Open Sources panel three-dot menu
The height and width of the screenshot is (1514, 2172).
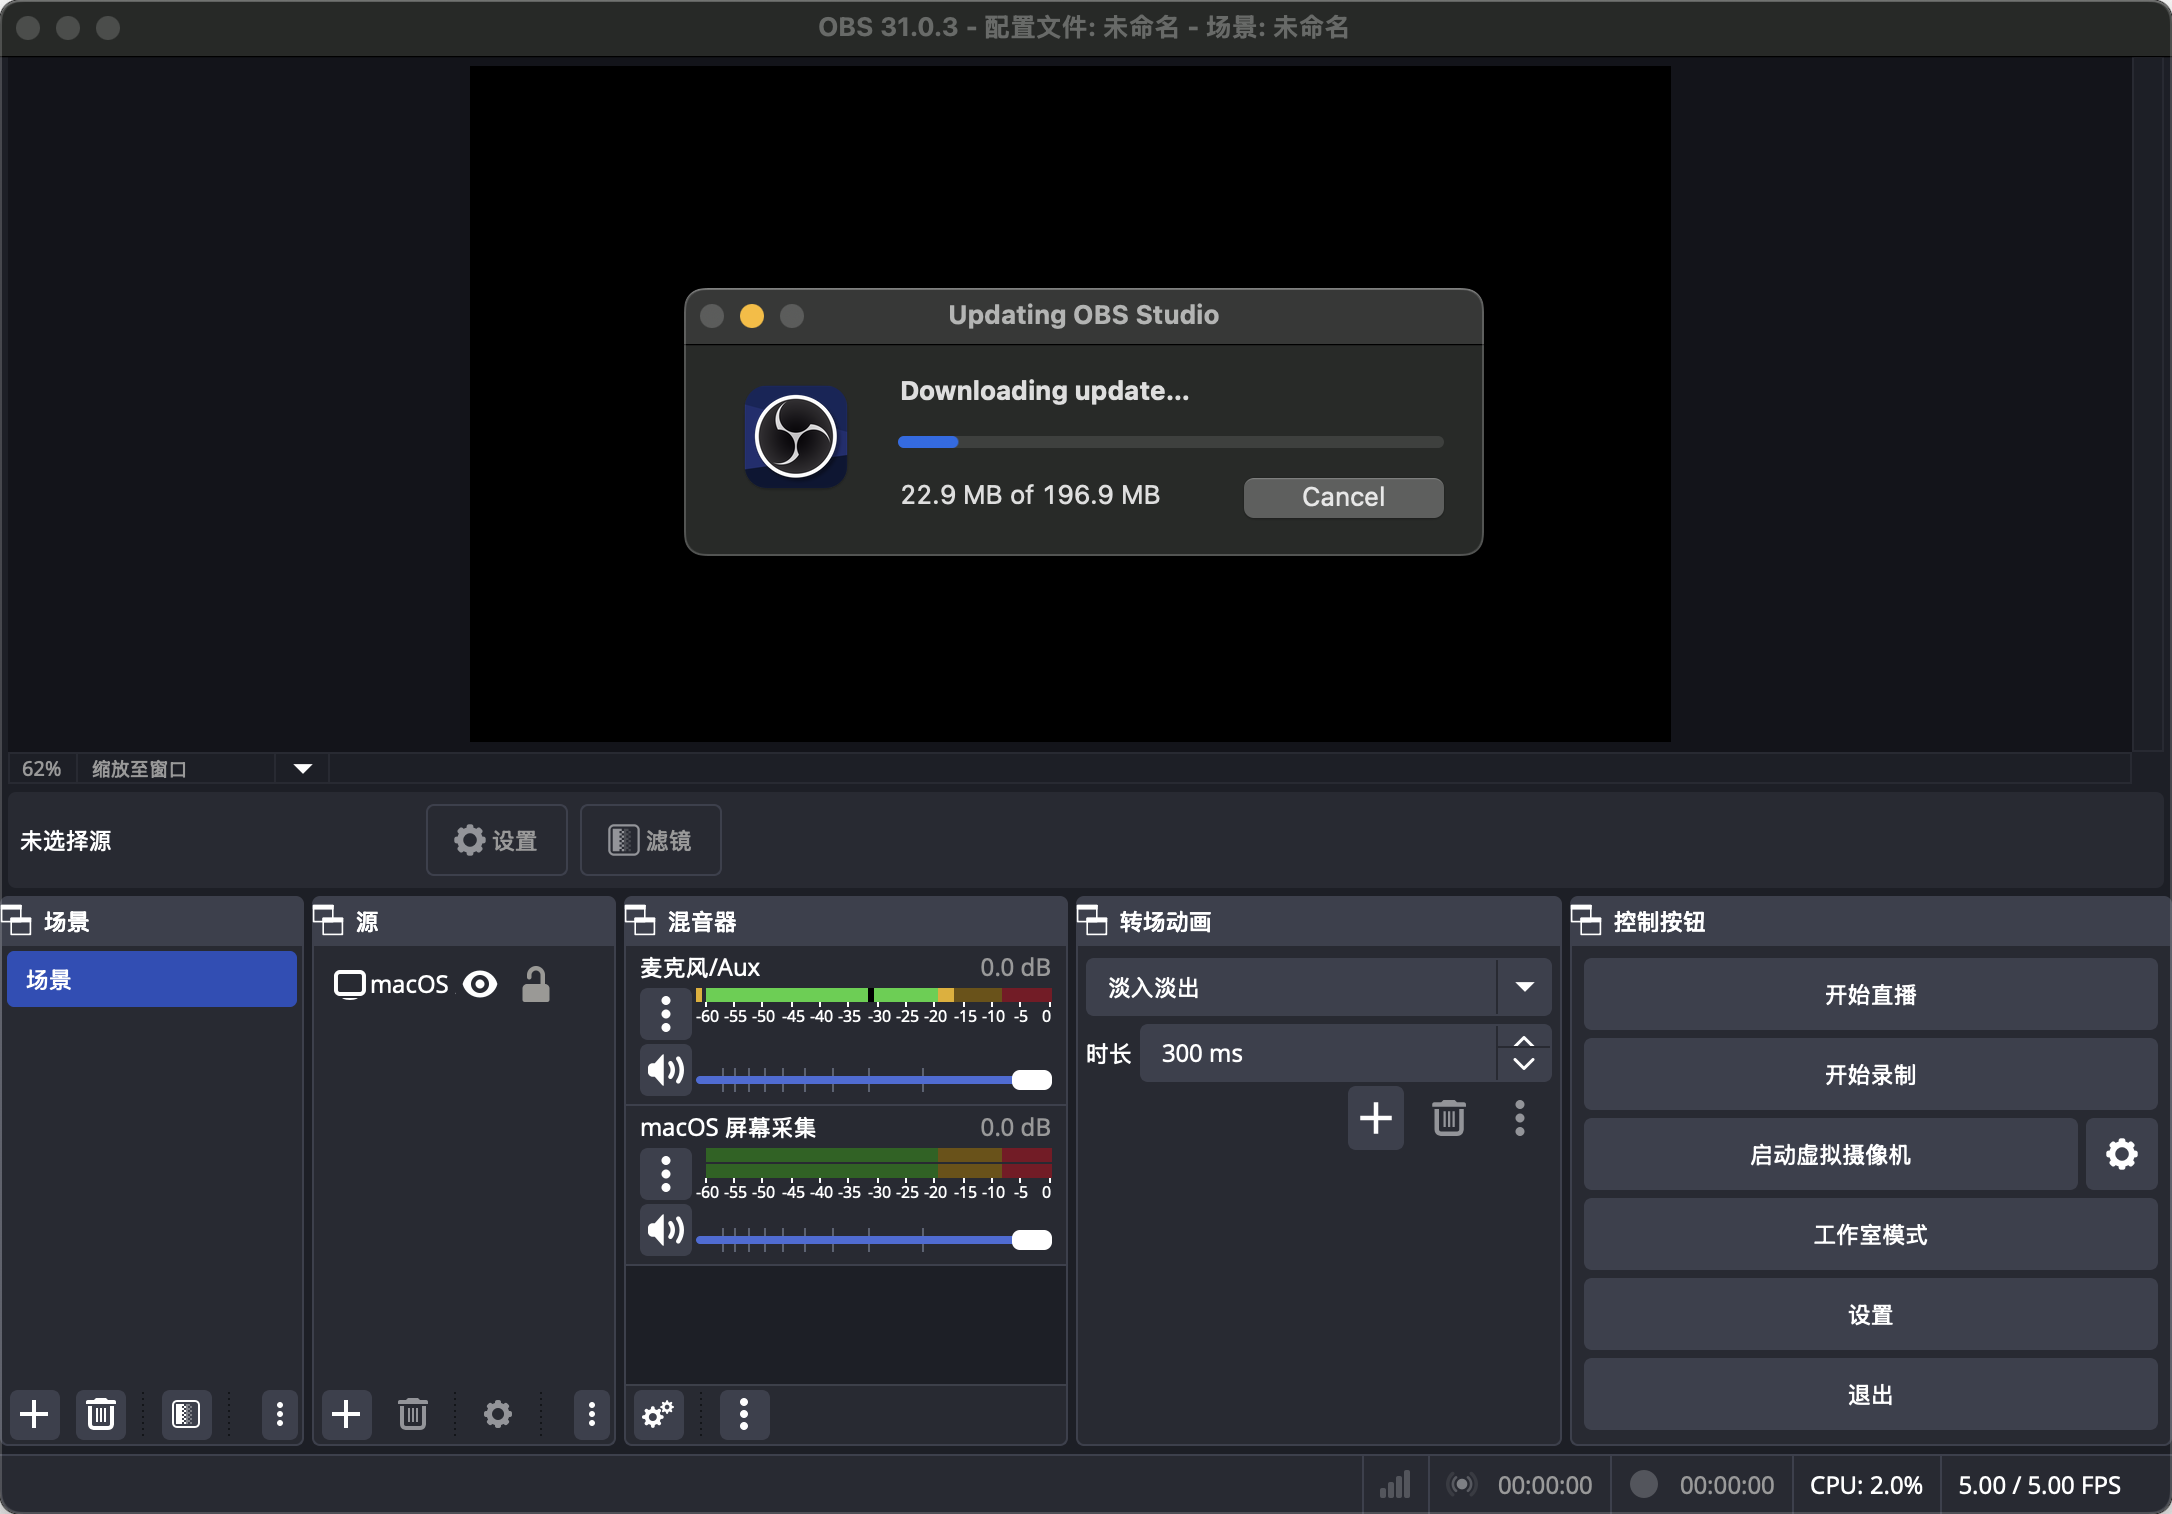[592, 1414]
